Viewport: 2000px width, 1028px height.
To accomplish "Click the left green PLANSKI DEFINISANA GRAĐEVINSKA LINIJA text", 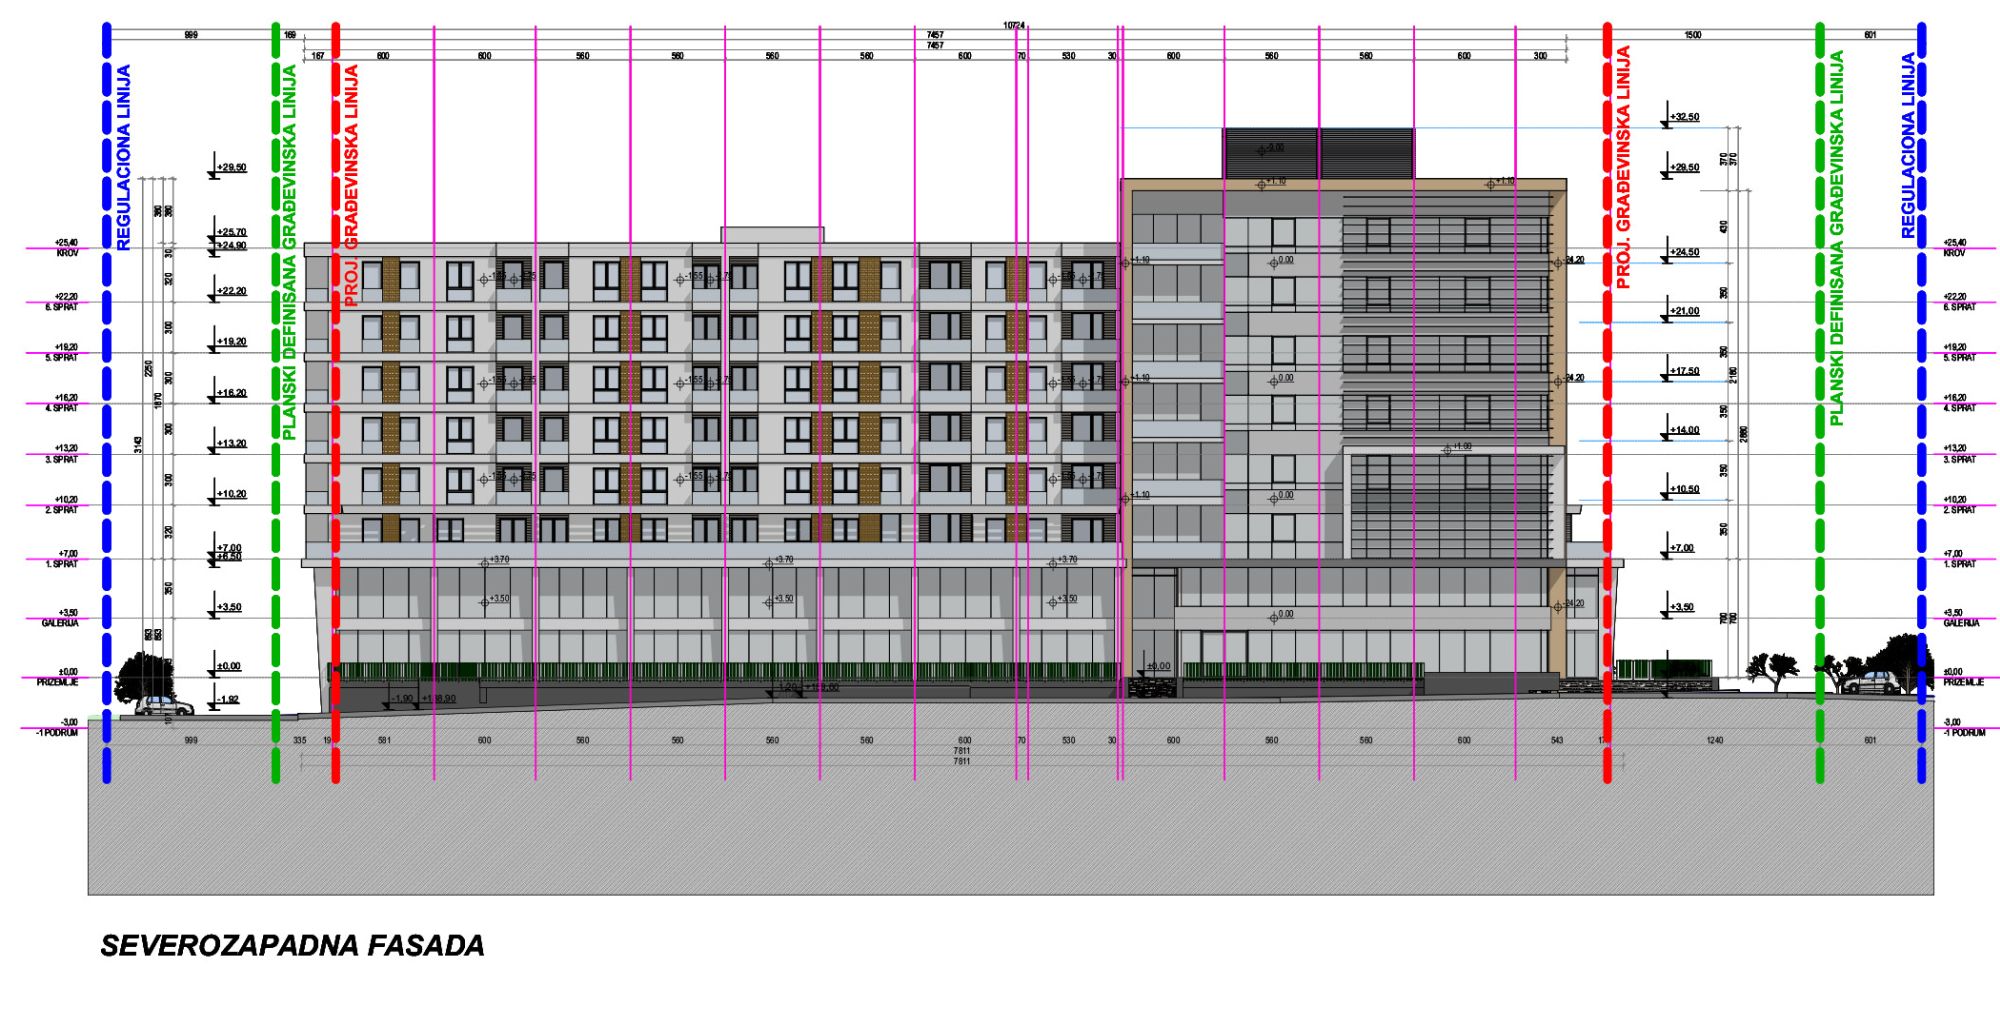I will coord(289,252).
